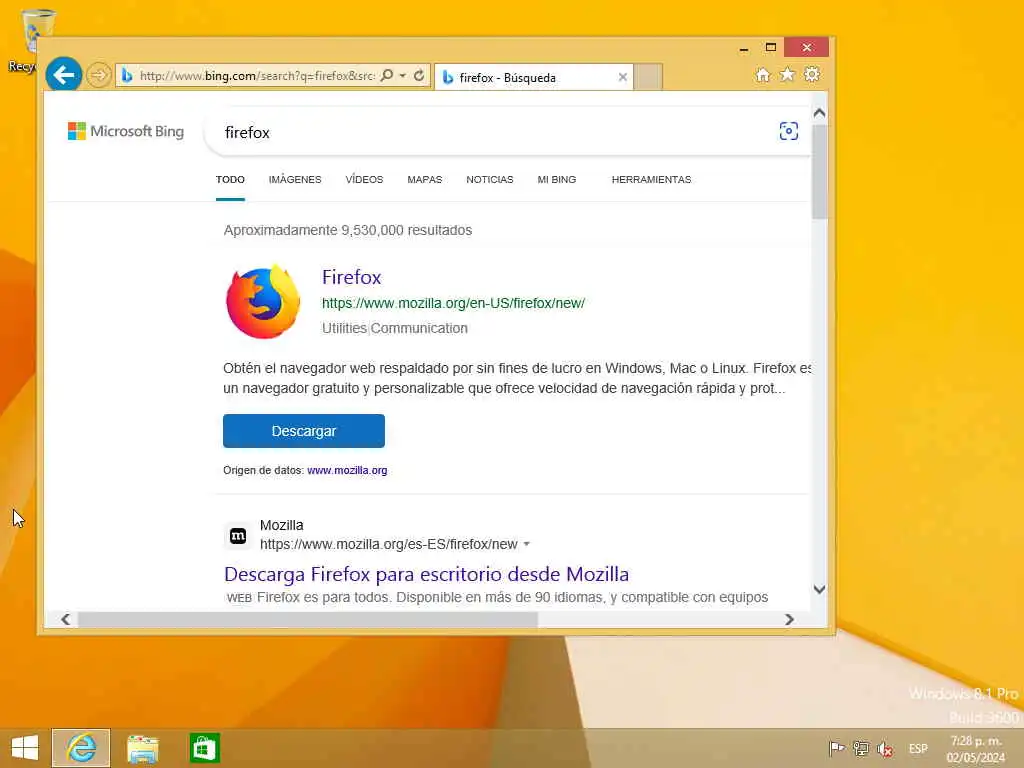Click the muted volume icon in tray
1024x768 pixels.
pyautogui.click(x=886, y=749)
